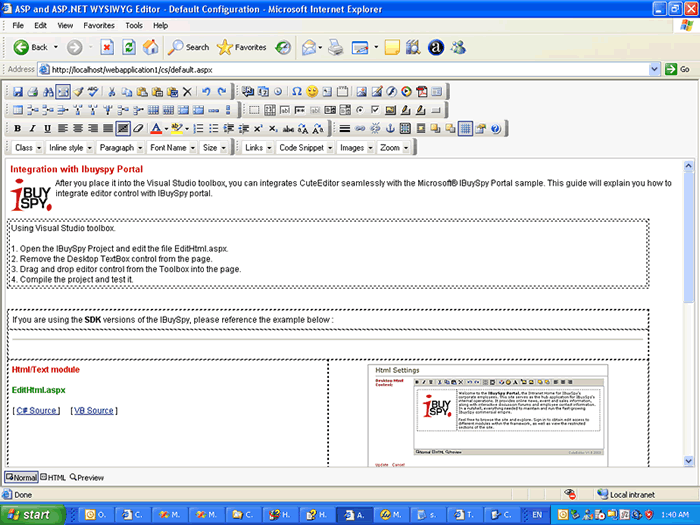The height and width of the screenshot is (525, 700).
Task: Open the Font Name dropdown
Action: click(172, 148)
